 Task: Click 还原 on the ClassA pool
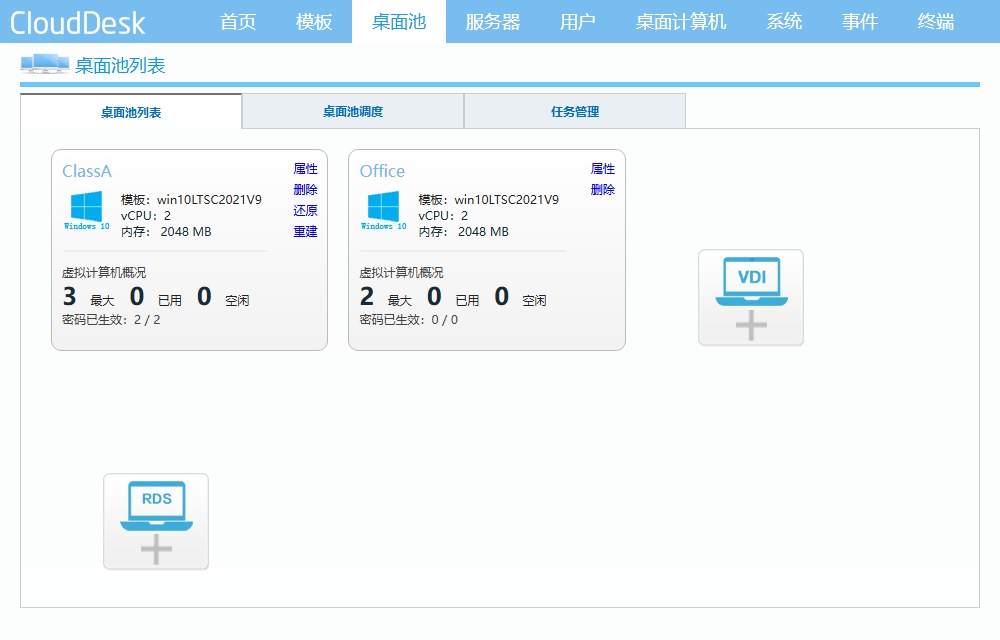pyautogui.click(x=305, y=210)
